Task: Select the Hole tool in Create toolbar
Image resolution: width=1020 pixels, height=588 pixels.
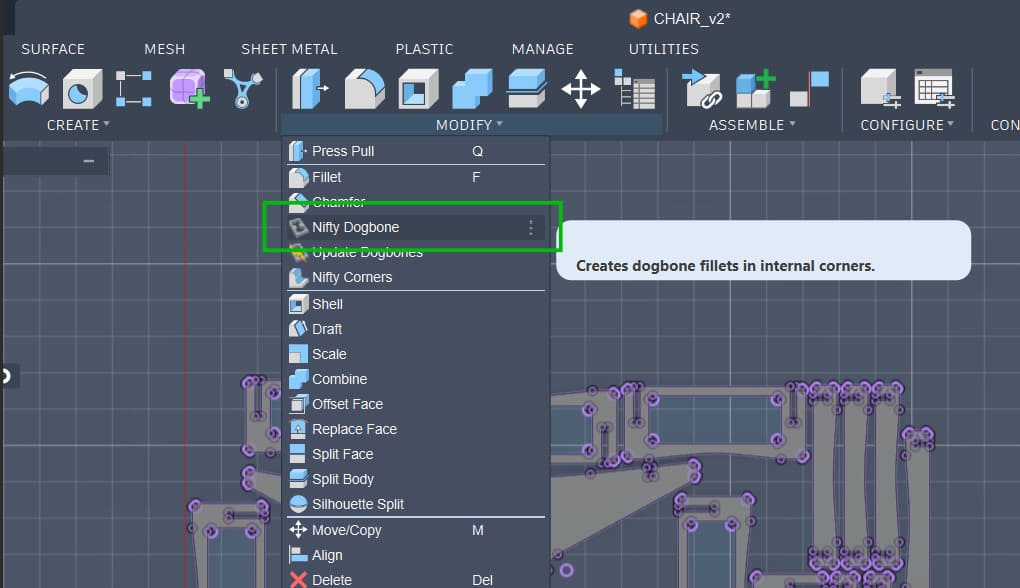Action: tap(82, 88)
